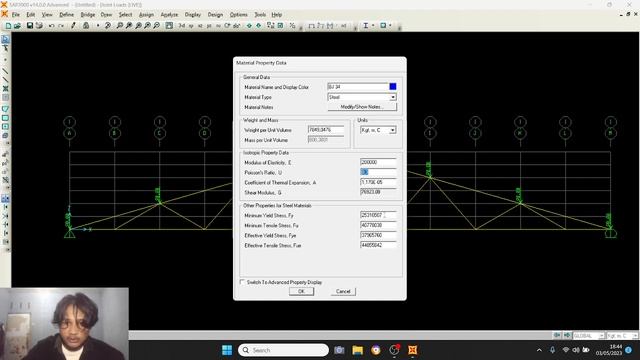This screenshot has height=360, width=640.
Task: Open the GLOBAL coordinate system dropdown
Action: coord(601,336)
